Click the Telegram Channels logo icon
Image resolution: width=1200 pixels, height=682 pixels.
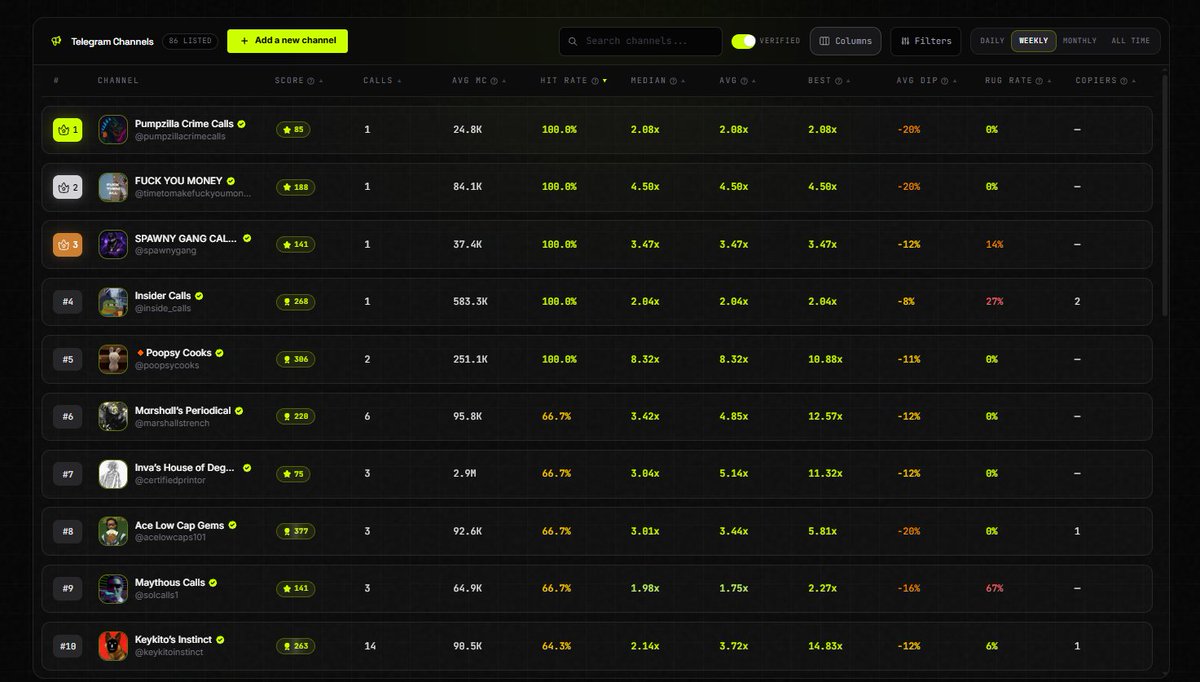[x=56, y=42]
